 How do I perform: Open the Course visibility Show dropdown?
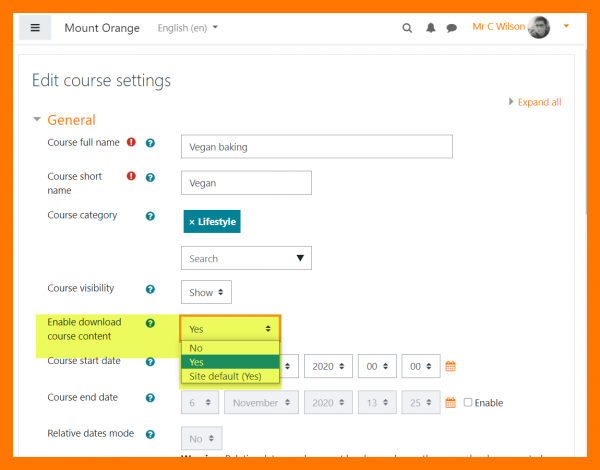[x=206, y=293]
